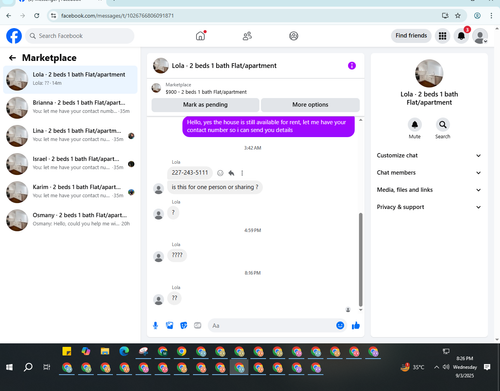The height and width of the screenshot is (391, 500).
Task: React to the 227-243-5111 message with emoji
Action: pyautogui.click(x=220, y=173)
